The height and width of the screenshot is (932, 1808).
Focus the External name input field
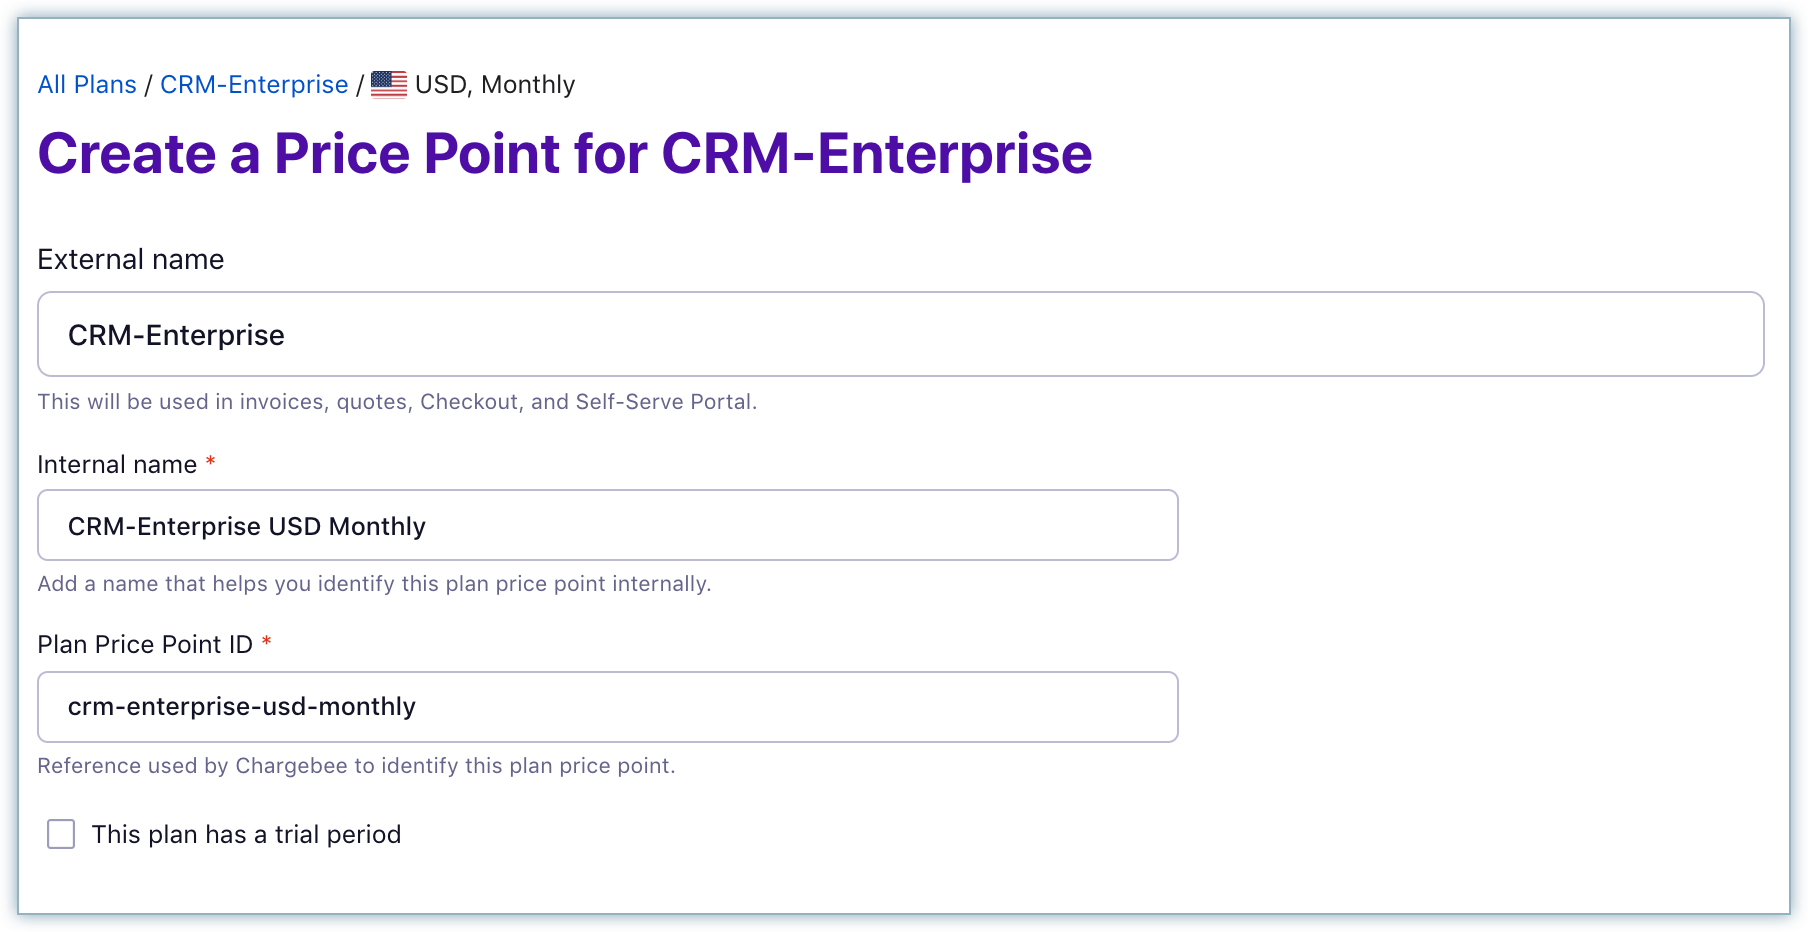click(x=900, y=334)
